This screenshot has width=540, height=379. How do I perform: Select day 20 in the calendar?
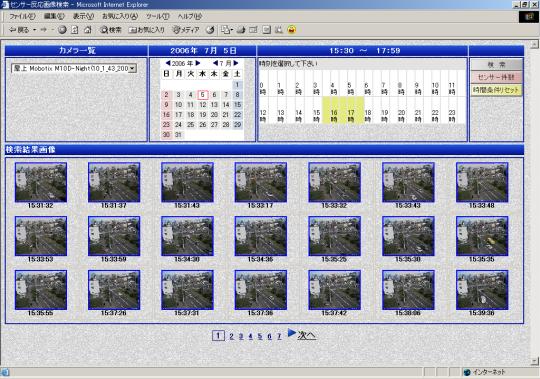[x=214, y=115]
